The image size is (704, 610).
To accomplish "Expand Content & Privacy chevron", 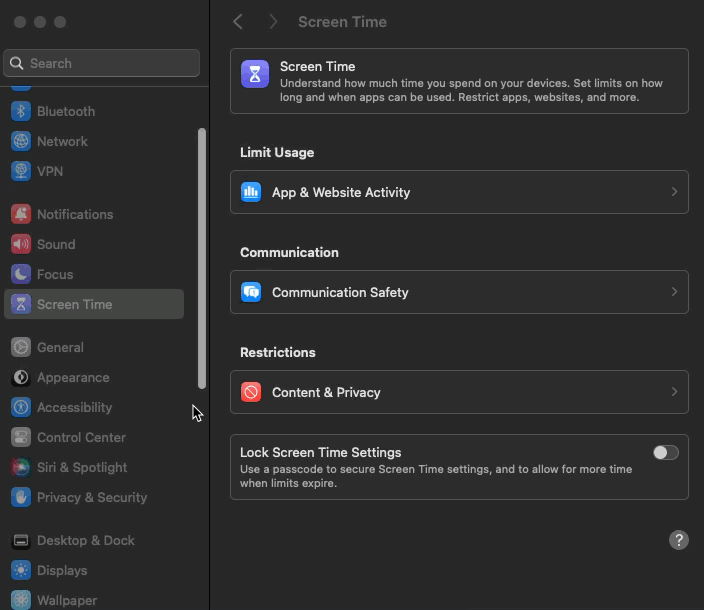I will [x=674, y=392].
